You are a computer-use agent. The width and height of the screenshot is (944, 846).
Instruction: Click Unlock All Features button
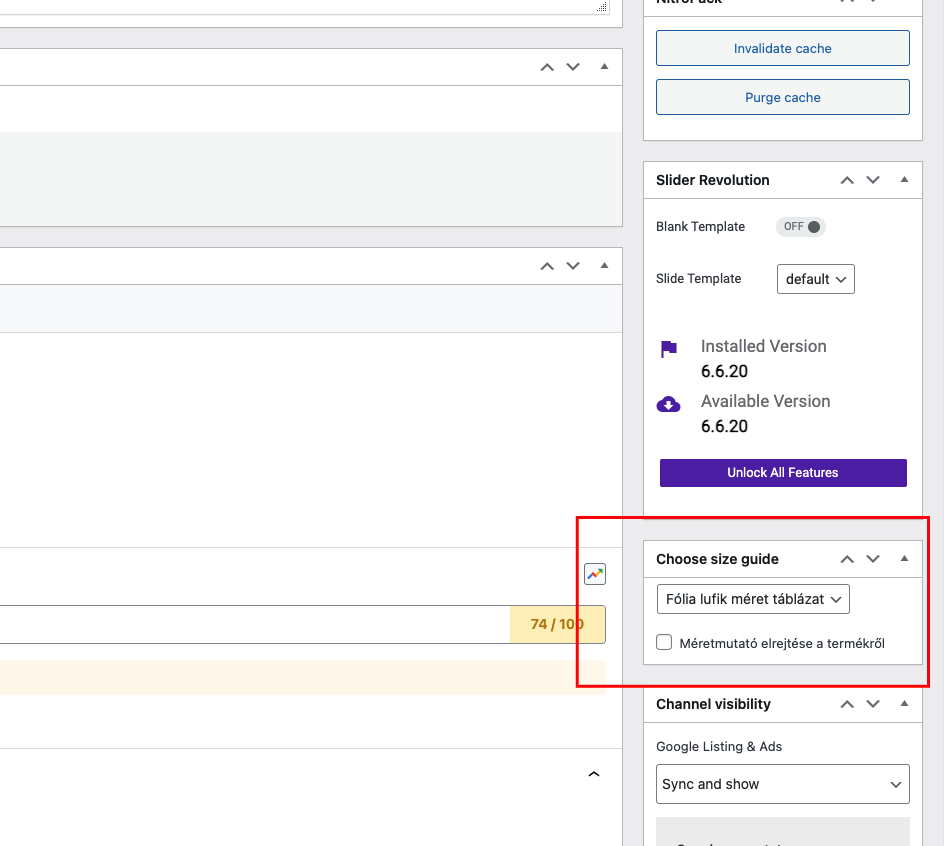[x=783, y=473]
